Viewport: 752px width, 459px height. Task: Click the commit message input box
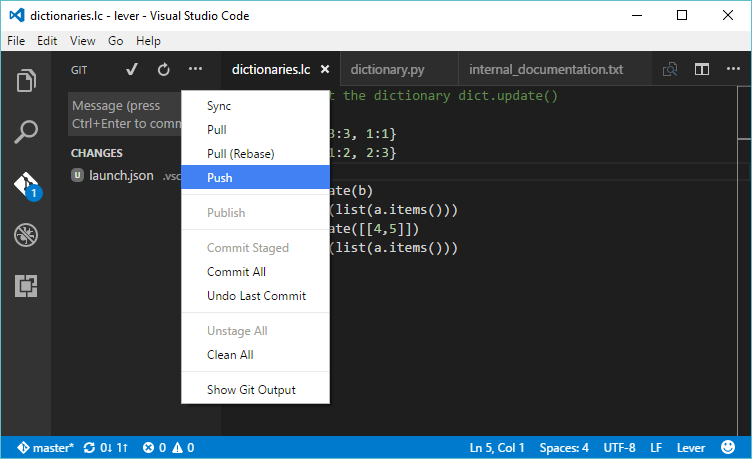124,115
